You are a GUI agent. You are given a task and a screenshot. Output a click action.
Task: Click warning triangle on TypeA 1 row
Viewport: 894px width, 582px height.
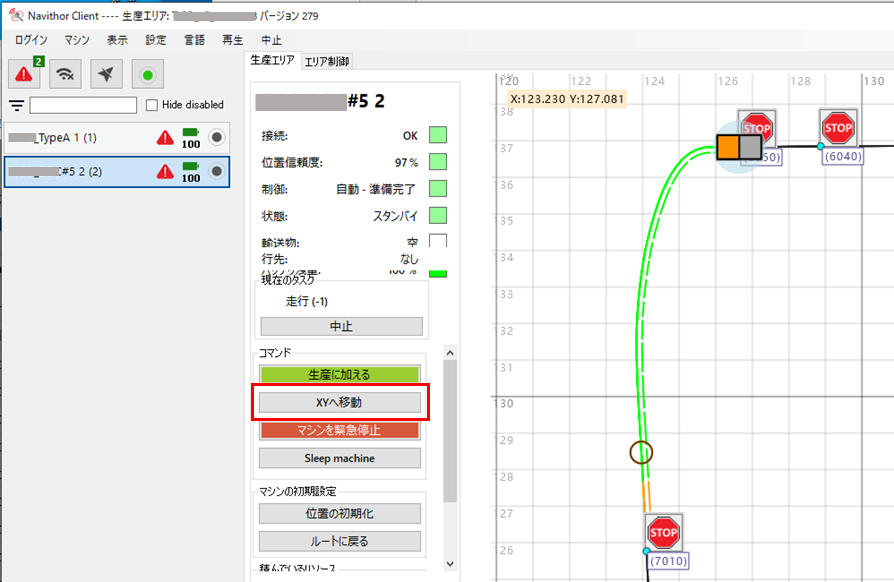tap(165, 138)
